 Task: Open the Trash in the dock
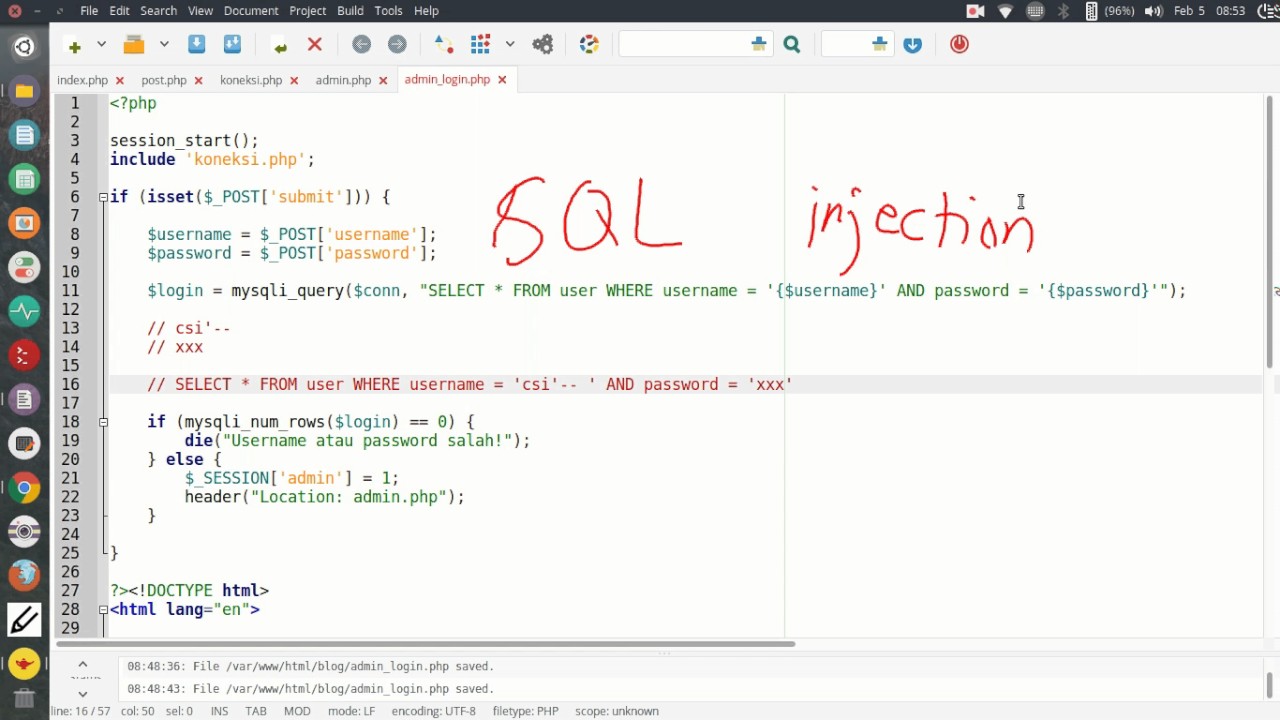point(25,699)
